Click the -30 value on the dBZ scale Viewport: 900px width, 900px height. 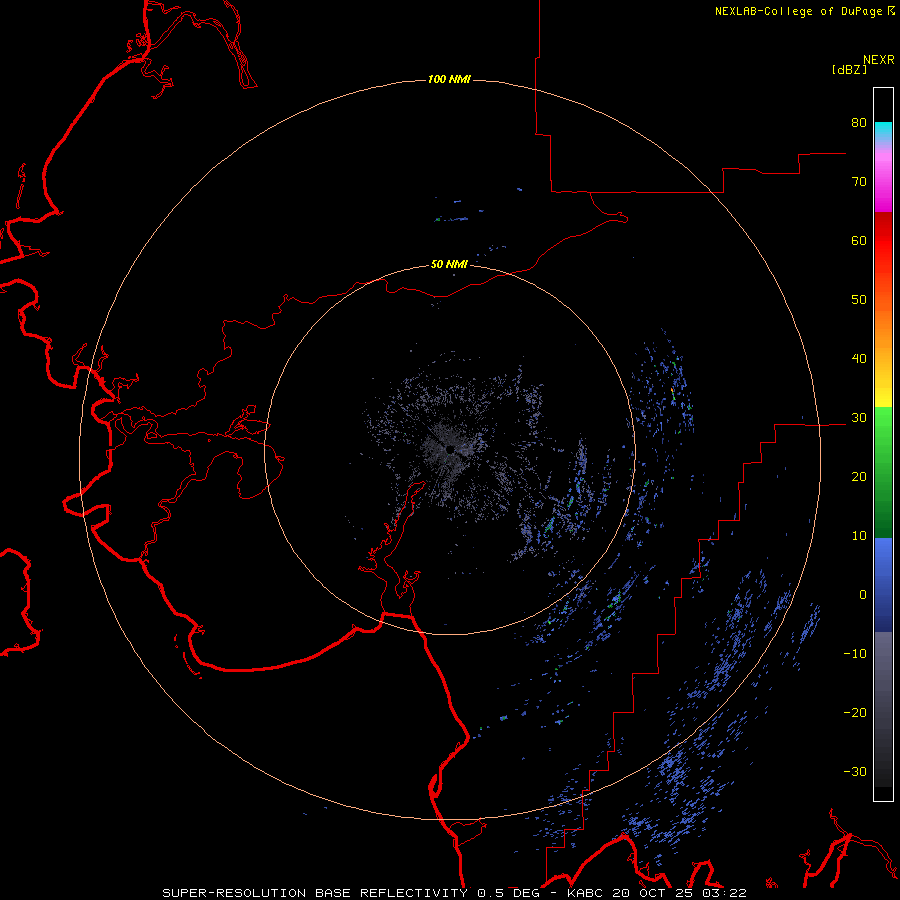pos(855,771)
